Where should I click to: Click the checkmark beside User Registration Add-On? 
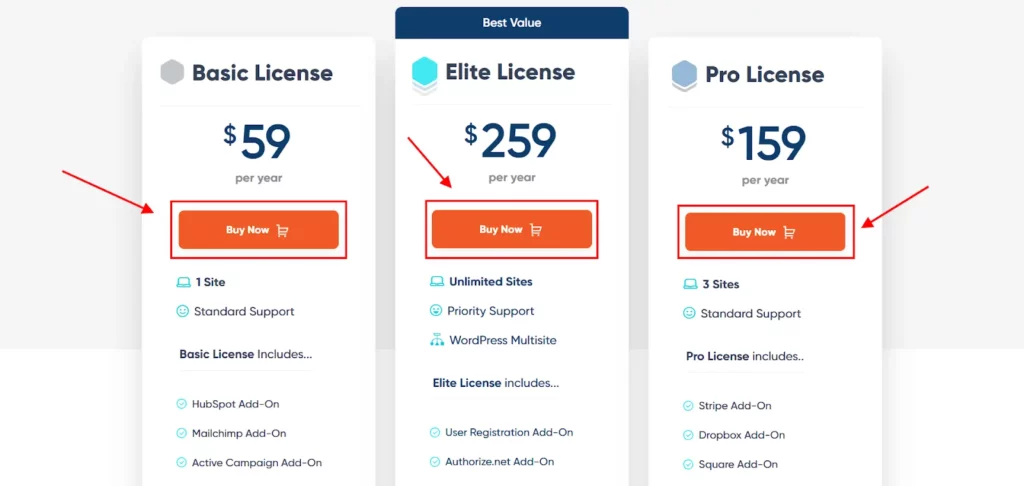pos(435,433)
